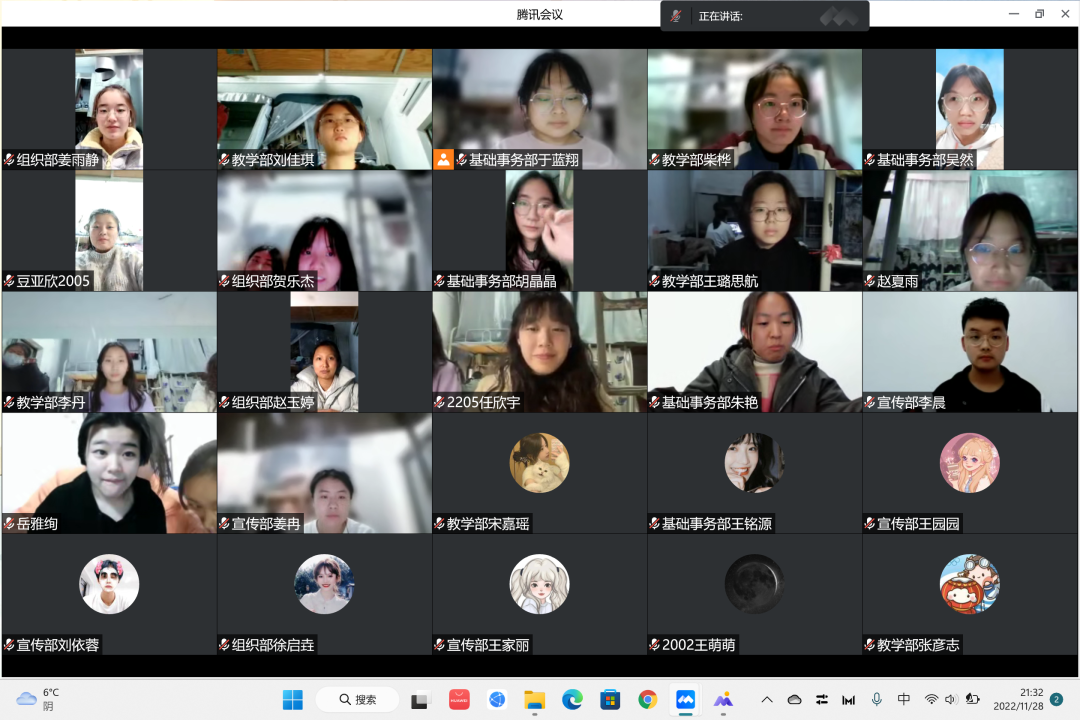
Task: Click the system tray microphone icon
Action: click(x=877, y=700)
